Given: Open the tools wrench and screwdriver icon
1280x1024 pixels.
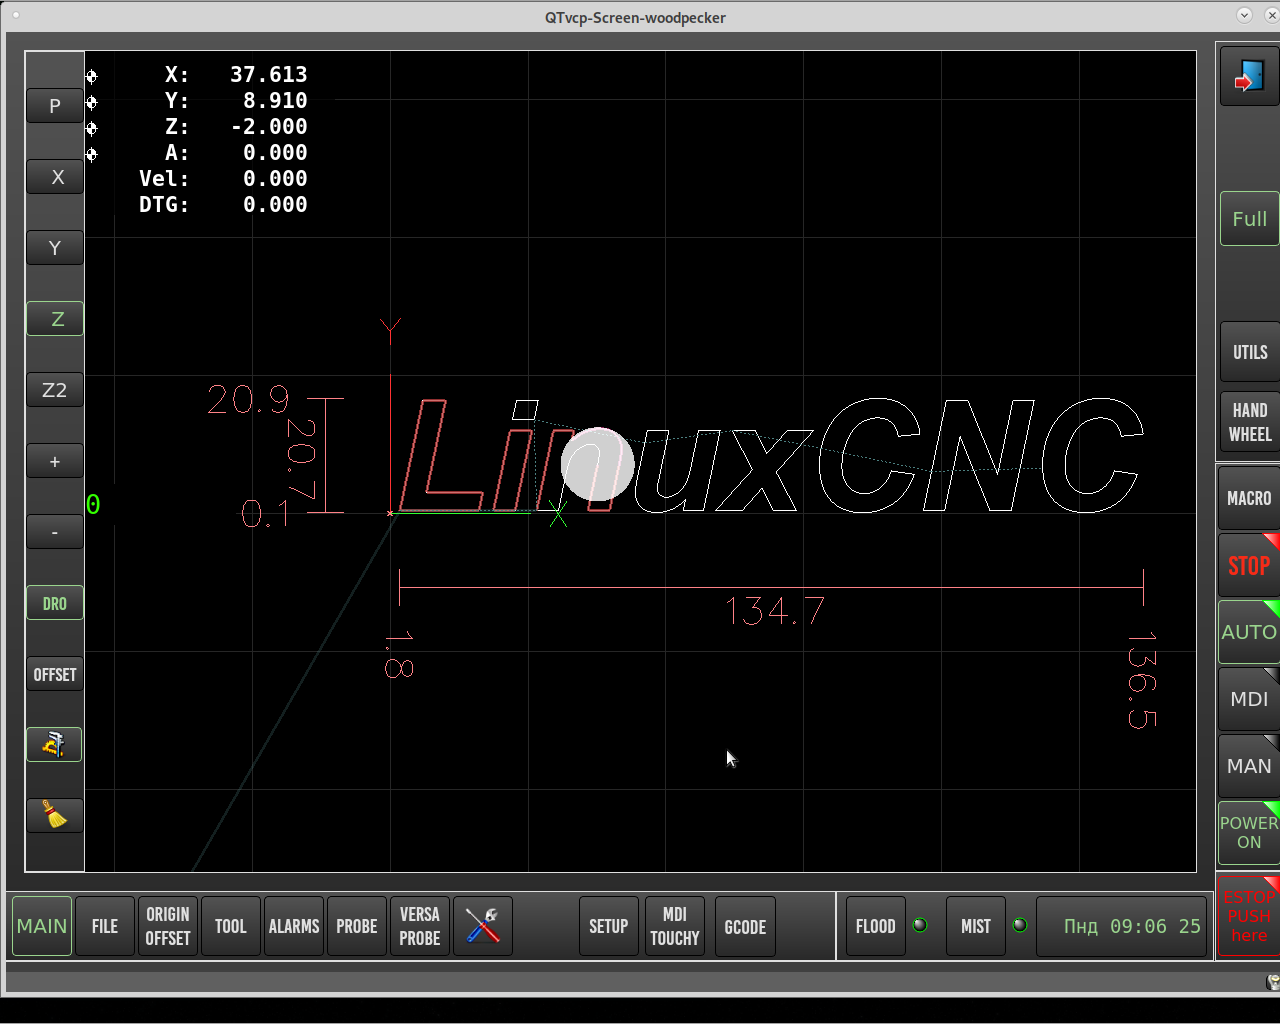Looking at the screenshot, I should pyautogui.click(x=482, y=926).
